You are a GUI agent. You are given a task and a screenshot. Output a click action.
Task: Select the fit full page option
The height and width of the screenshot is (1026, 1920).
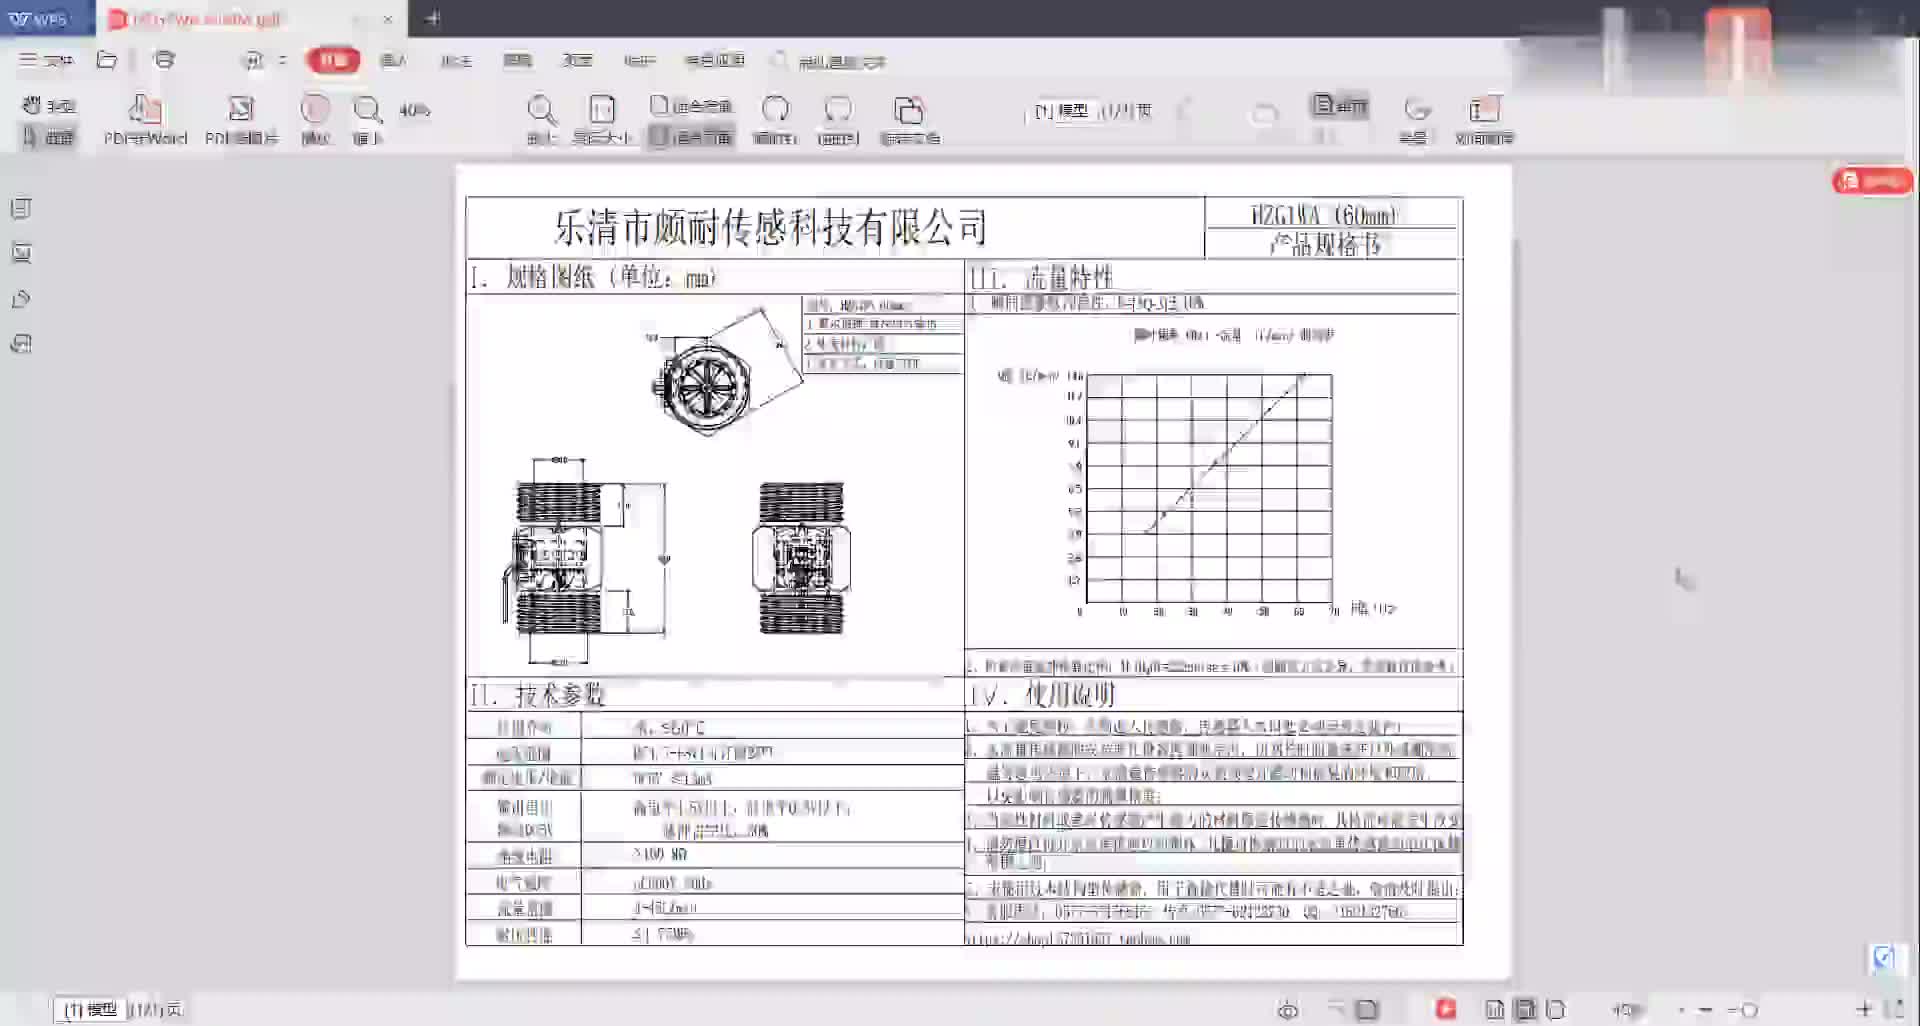pyautogui.click(x=691, y=105)
